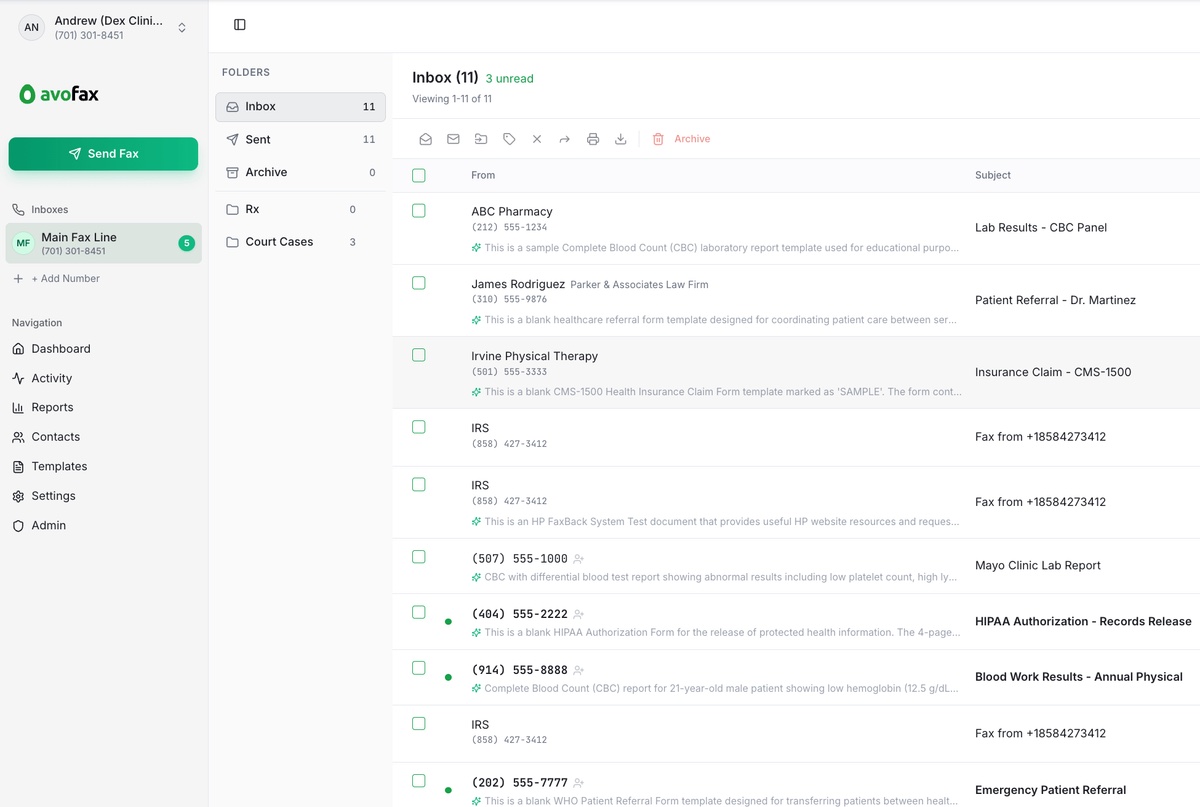Add contact icon next to (202) 555-7777
This screenshot has width=1200, height=807.
point(579,783)
